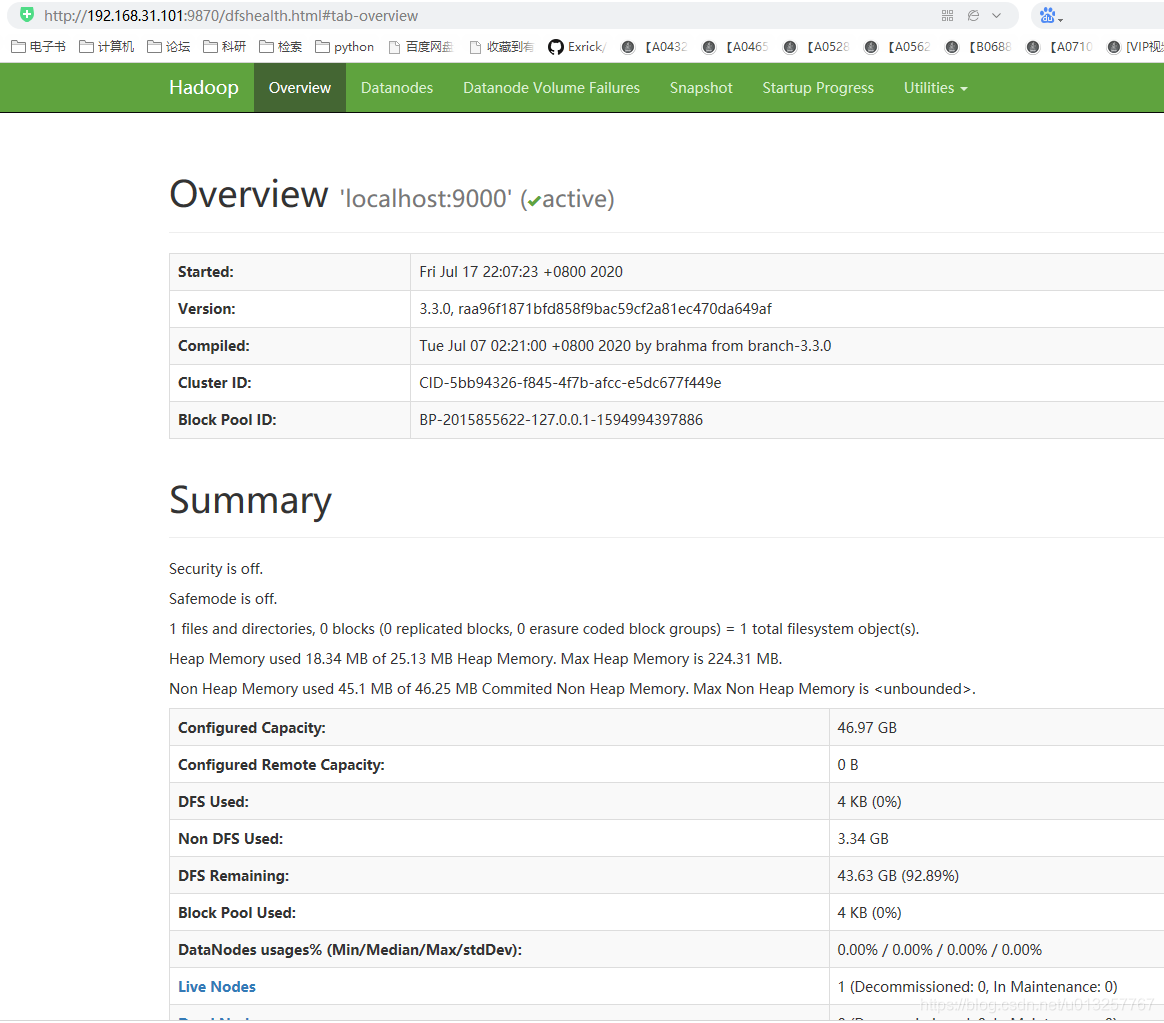Click the Version 3.3.0 hash value
Screen dimensions: 1164x1023
tap(595, 309)
